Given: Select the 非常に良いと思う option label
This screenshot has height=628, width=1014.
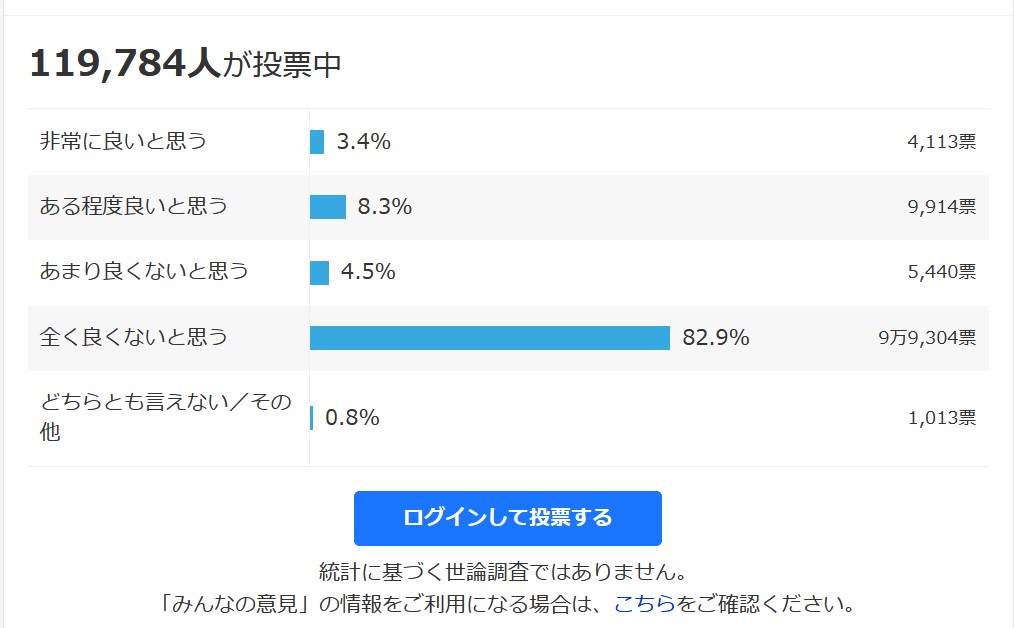Looking at the screenshot, I should 123,141.
